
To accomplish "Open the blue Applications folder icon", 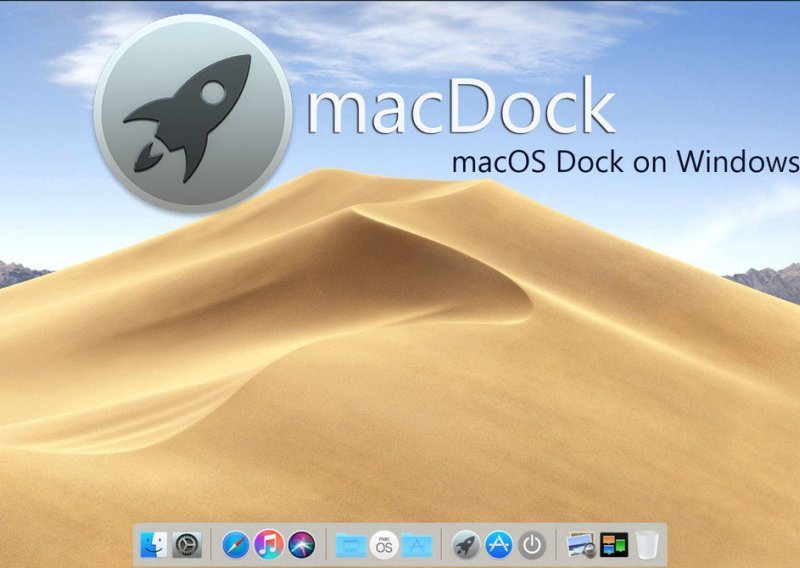I will coord(417,546).
